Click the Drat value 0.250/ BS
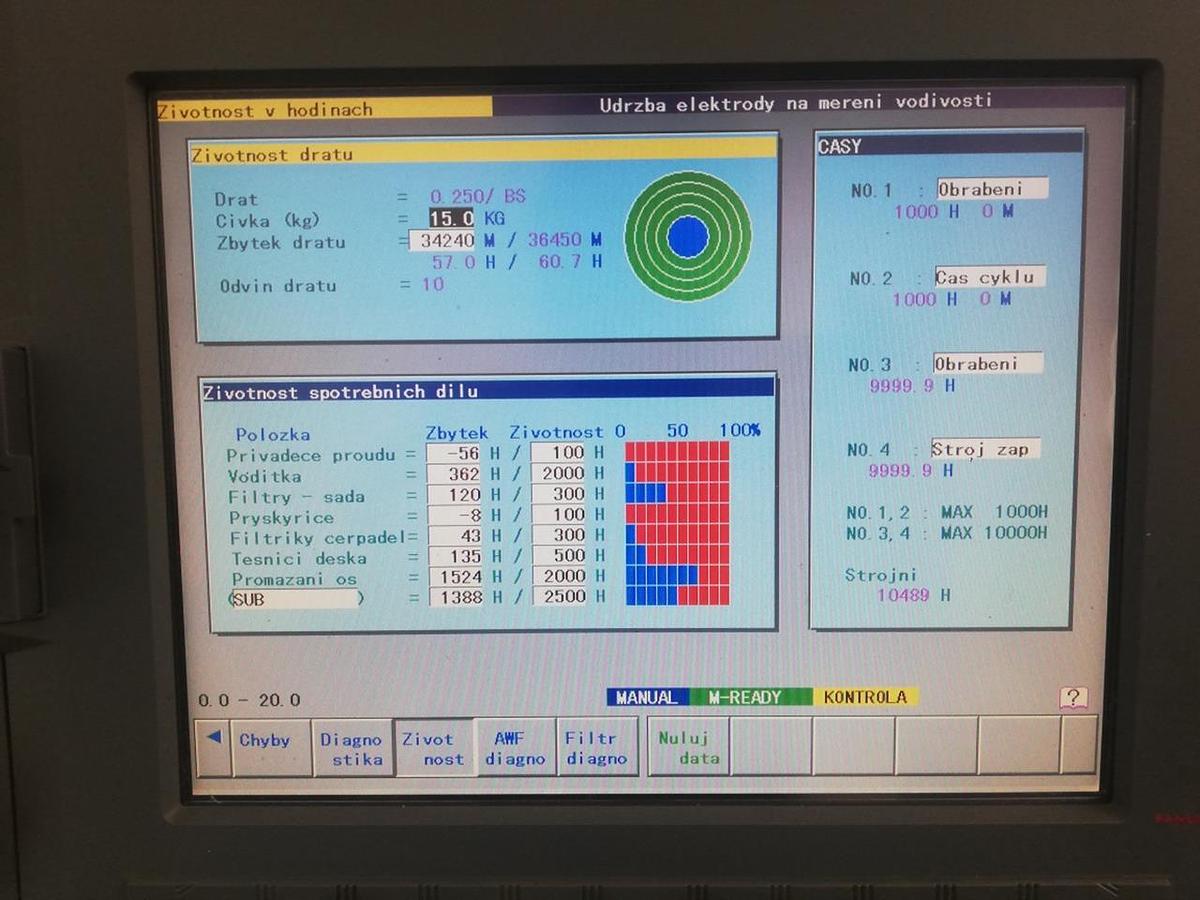 coord(478,197)
